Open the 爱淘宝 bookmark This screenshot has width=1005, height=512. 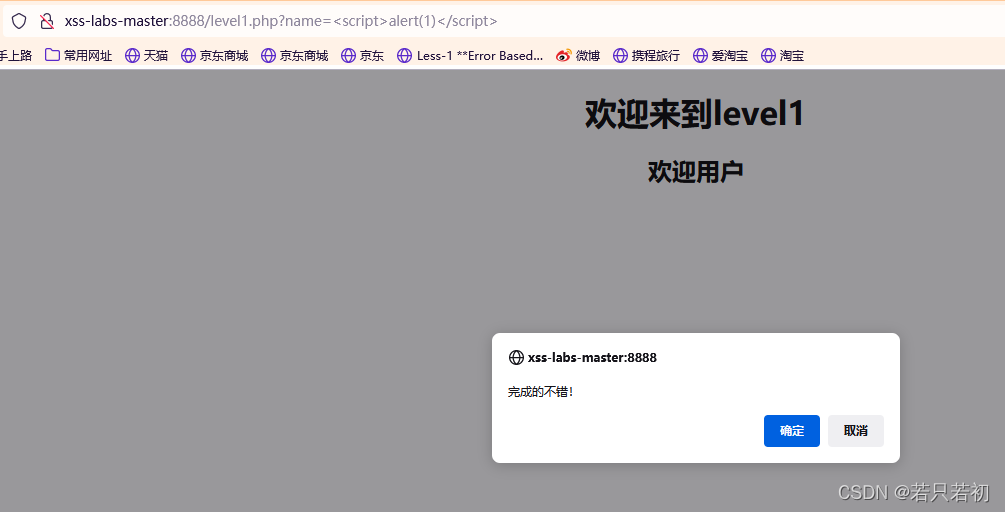(720, 56)
